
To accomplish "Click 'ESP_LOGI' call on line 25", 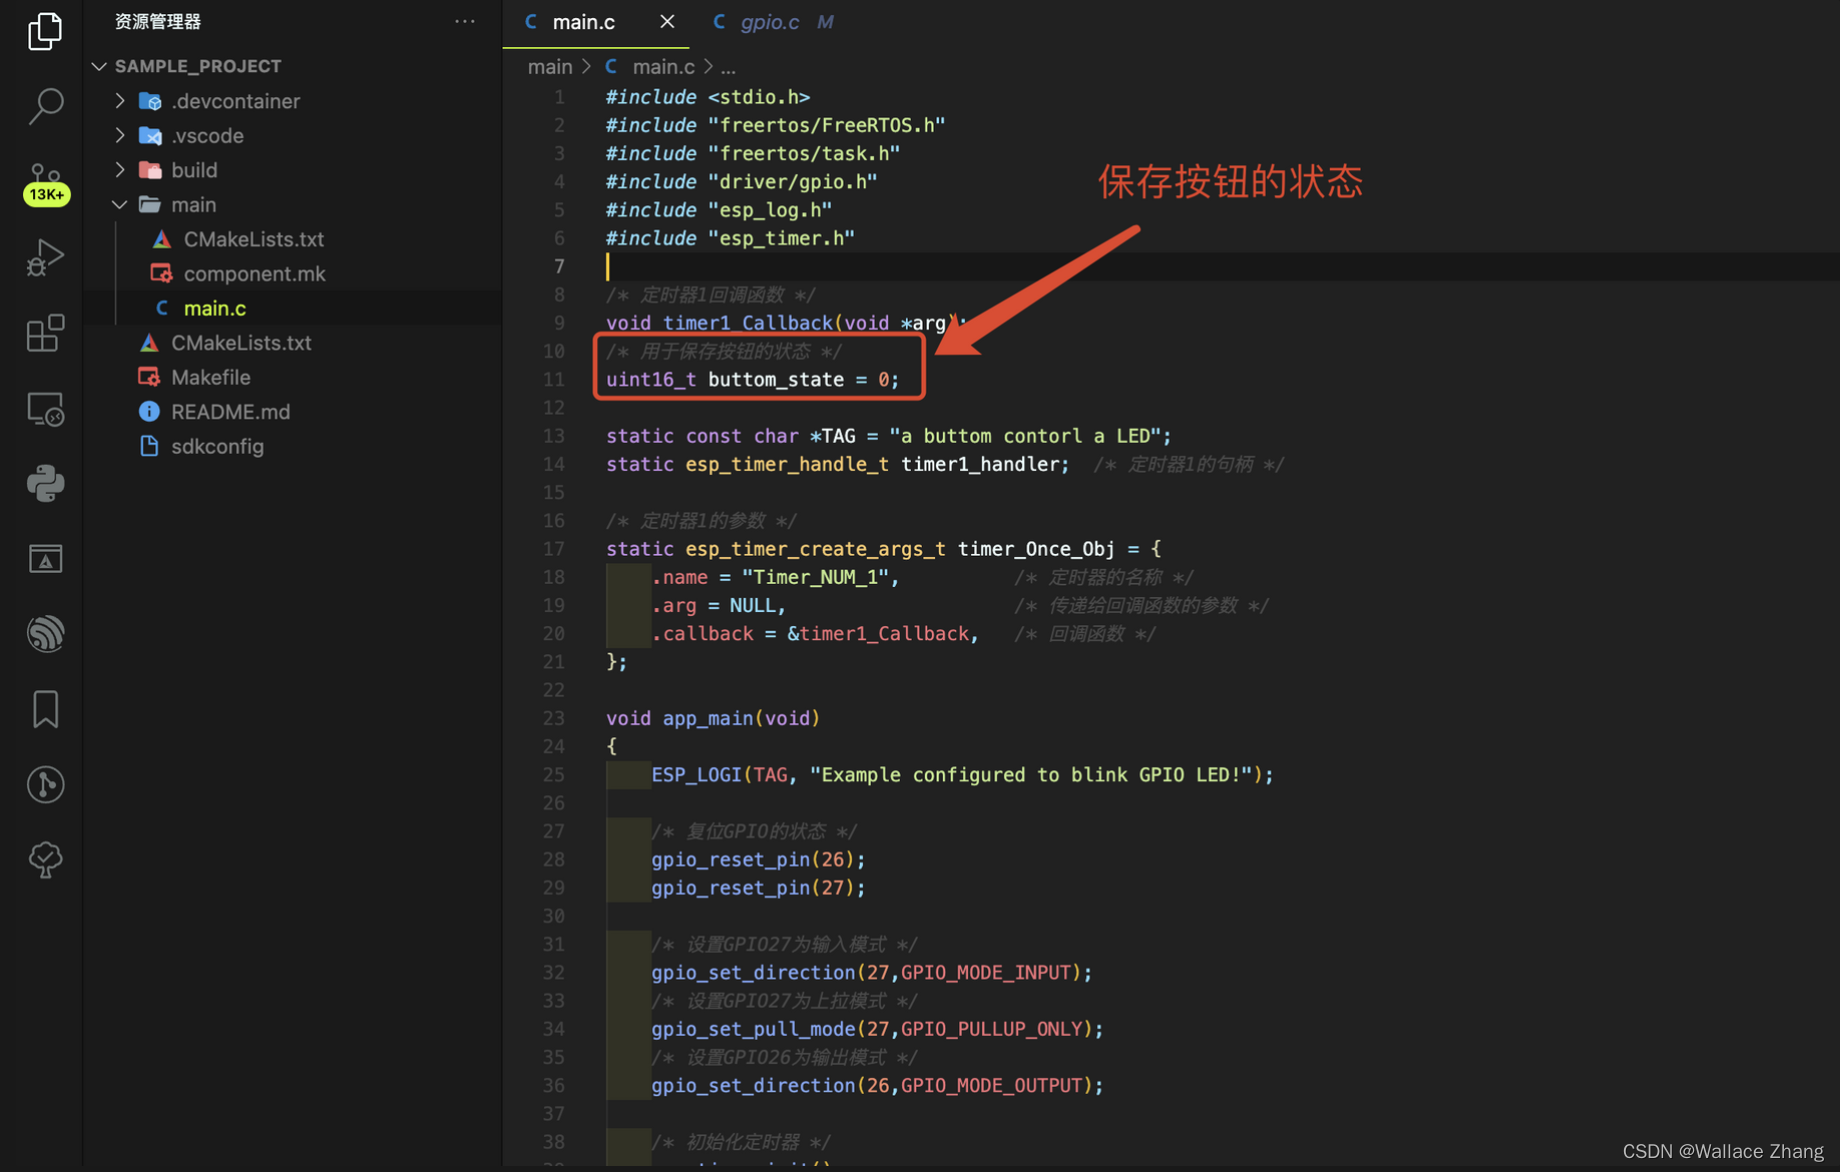I will click(697, 774).
